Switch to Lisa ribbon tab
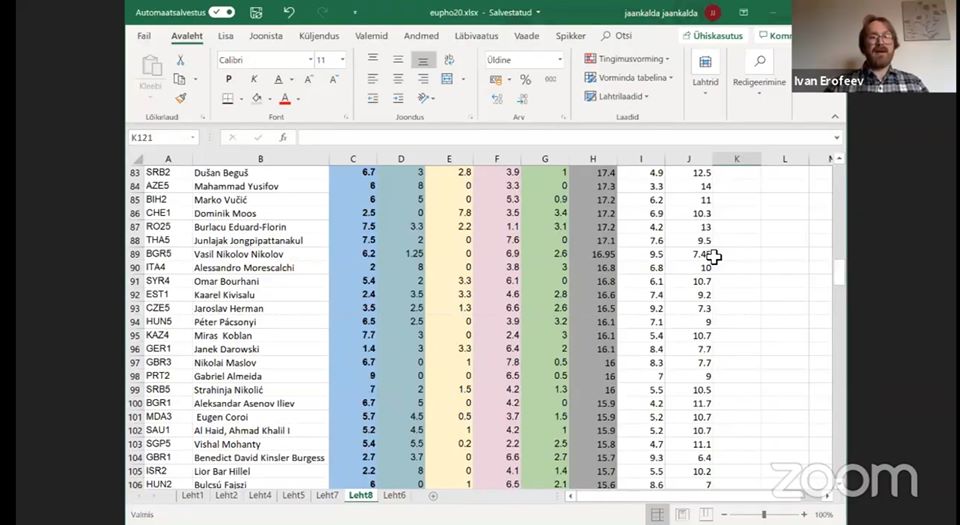This screenshot has height=525, width=960. (x=225, y=36)
